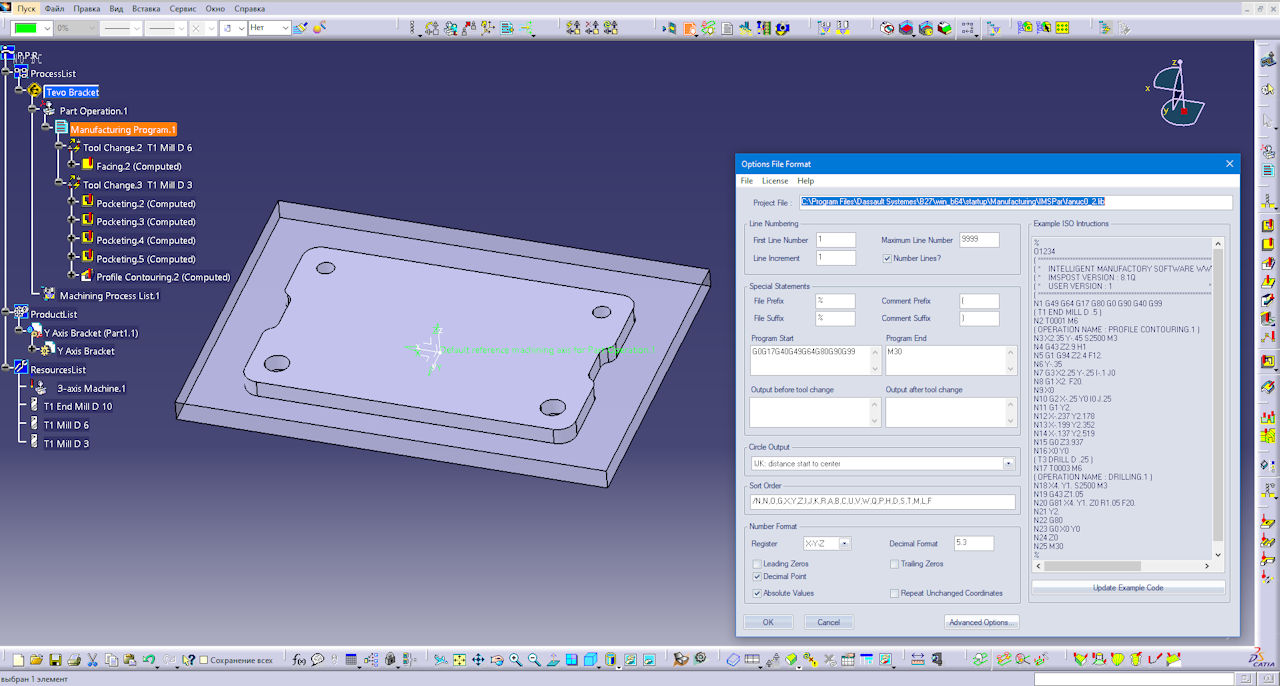Click the Normal View icon
Image resolution: width=1280 pixels, height=686 pixels.
pyautogui.click(x=553, y=660)
